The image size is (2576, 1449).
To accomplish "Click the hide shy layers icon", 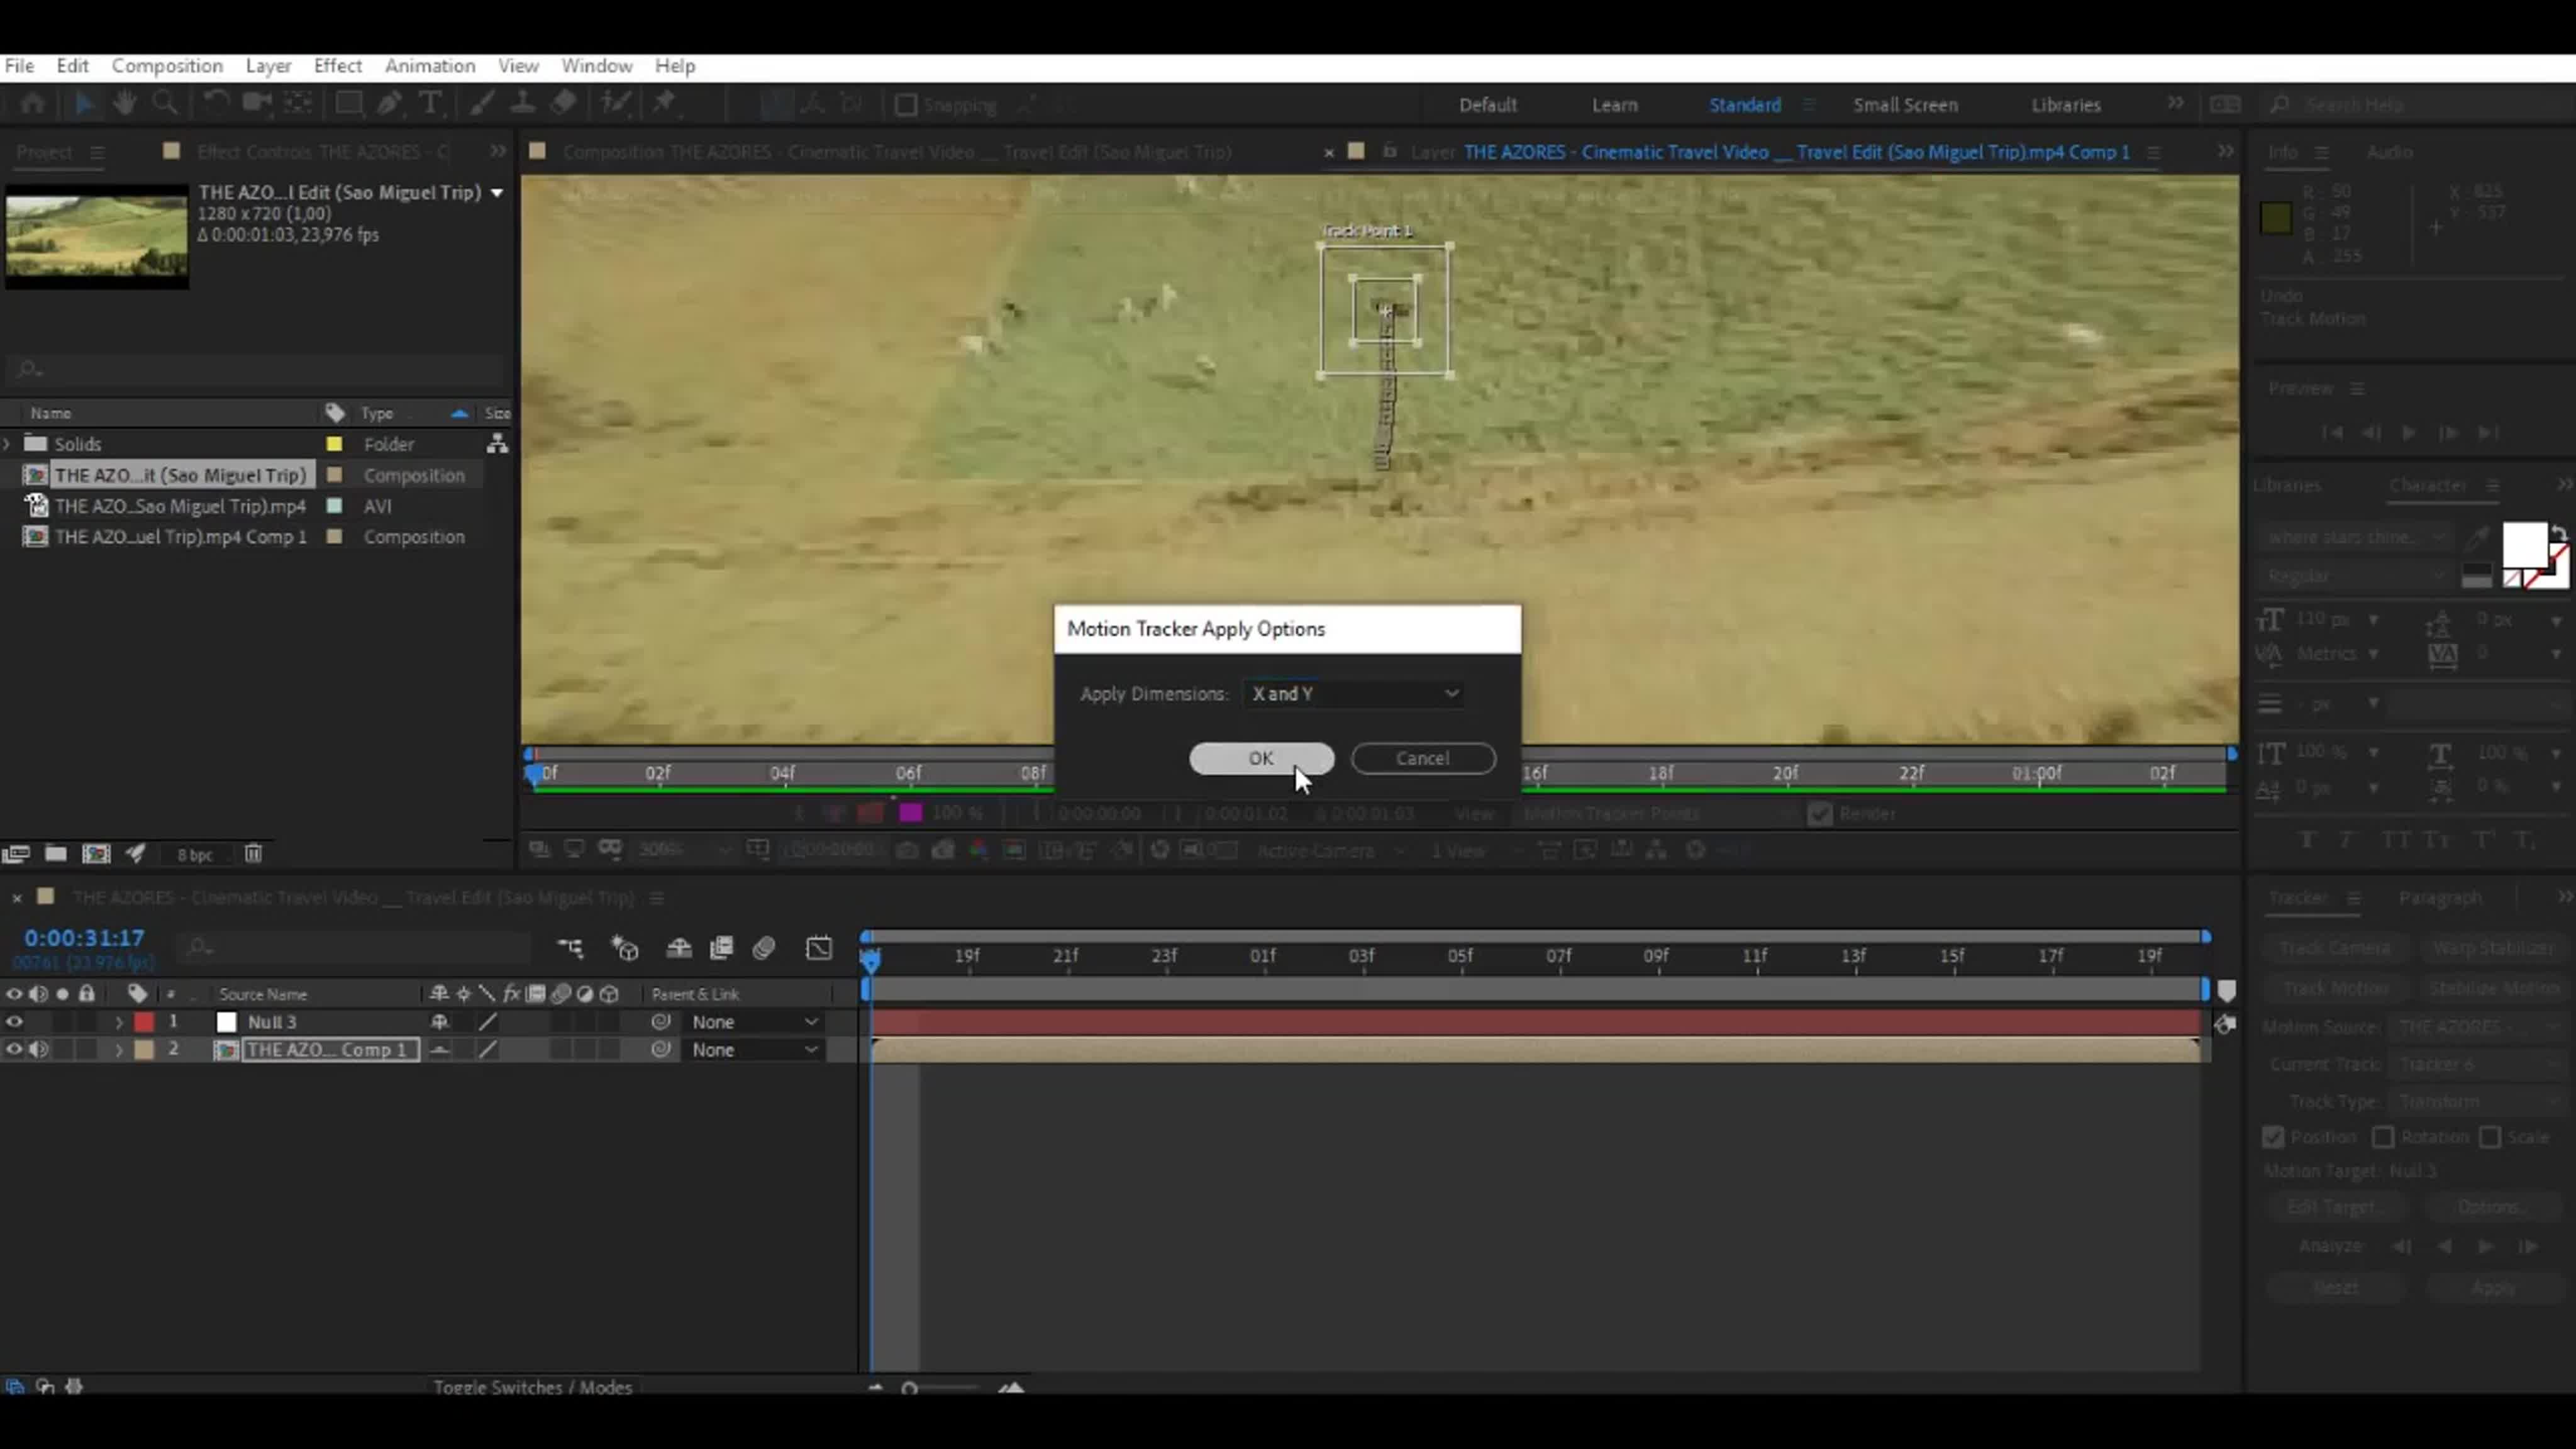I will [679, 947].
